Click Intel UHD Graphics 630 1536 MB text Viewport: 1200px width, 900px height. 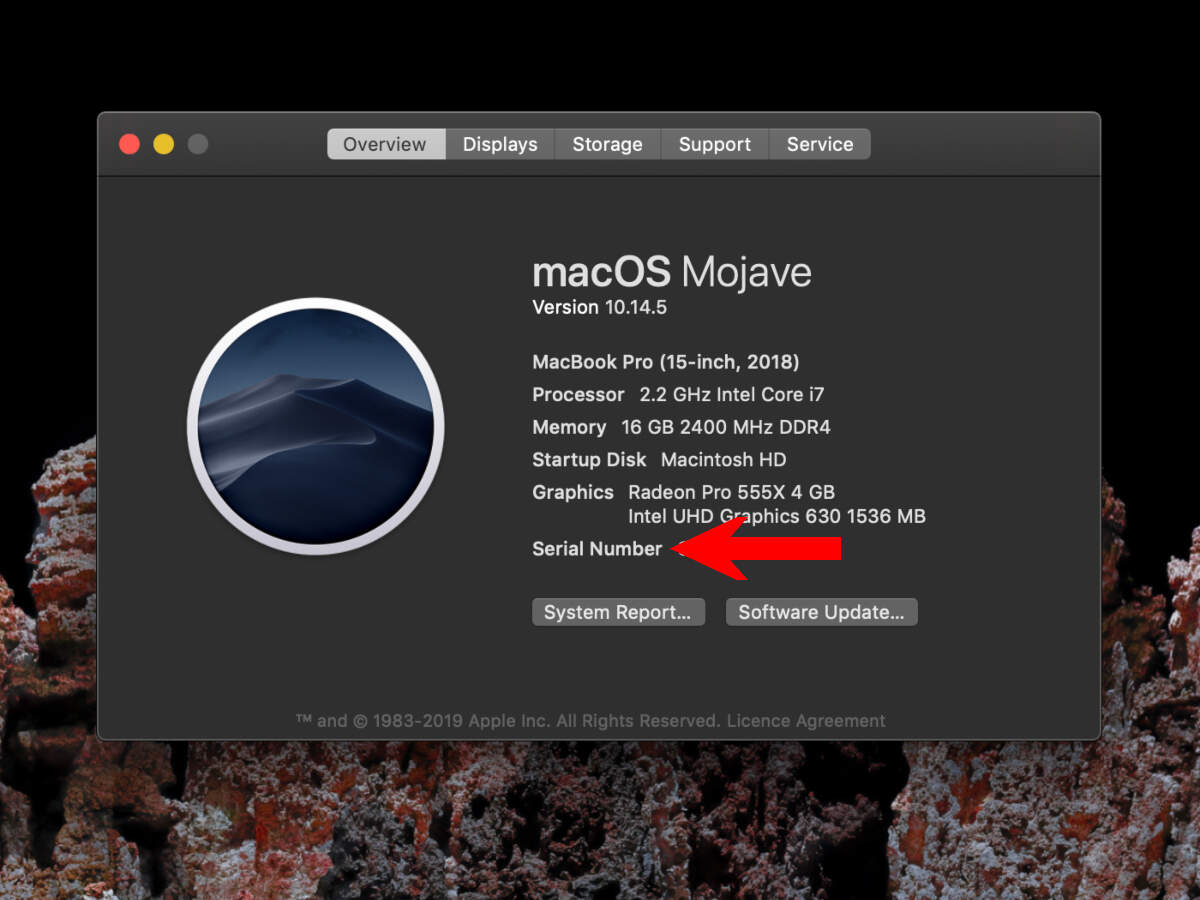click(777, 516)
